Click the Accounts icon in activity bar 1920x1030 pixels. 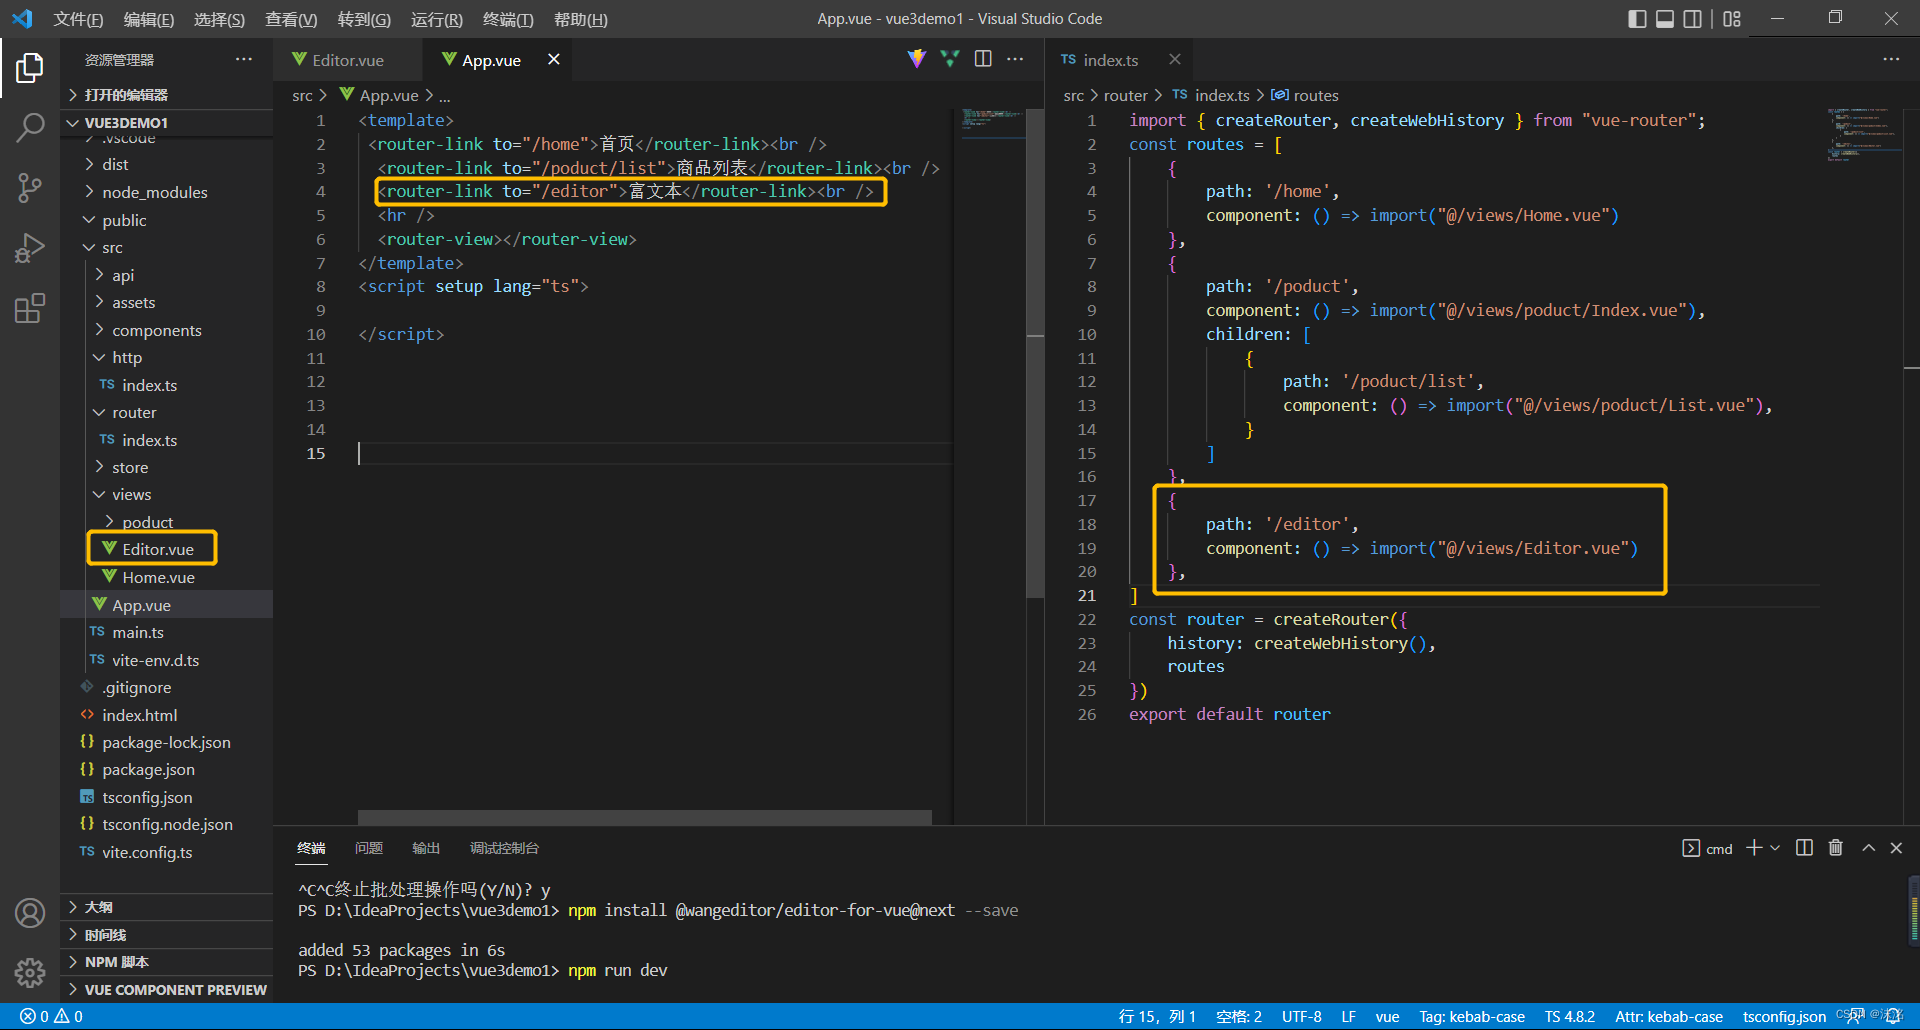(x=30, y=913)
